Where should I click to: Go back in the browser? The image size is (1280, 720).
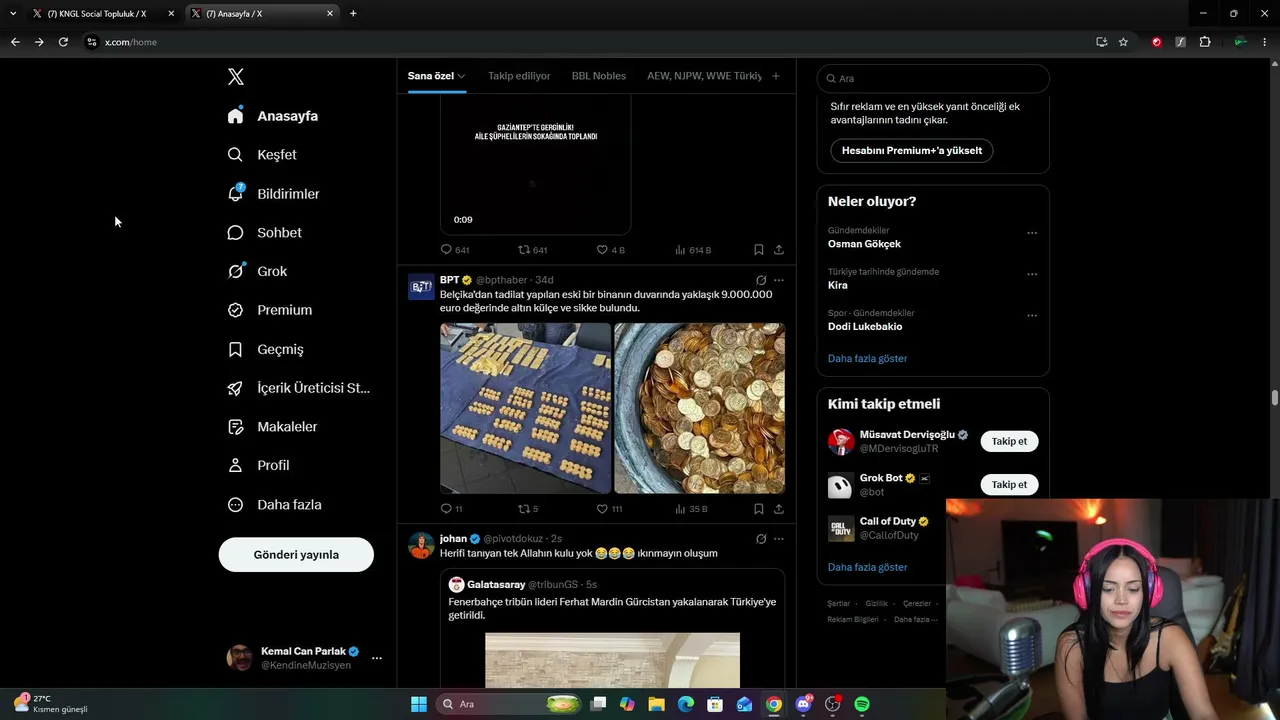tap(15, 42)
